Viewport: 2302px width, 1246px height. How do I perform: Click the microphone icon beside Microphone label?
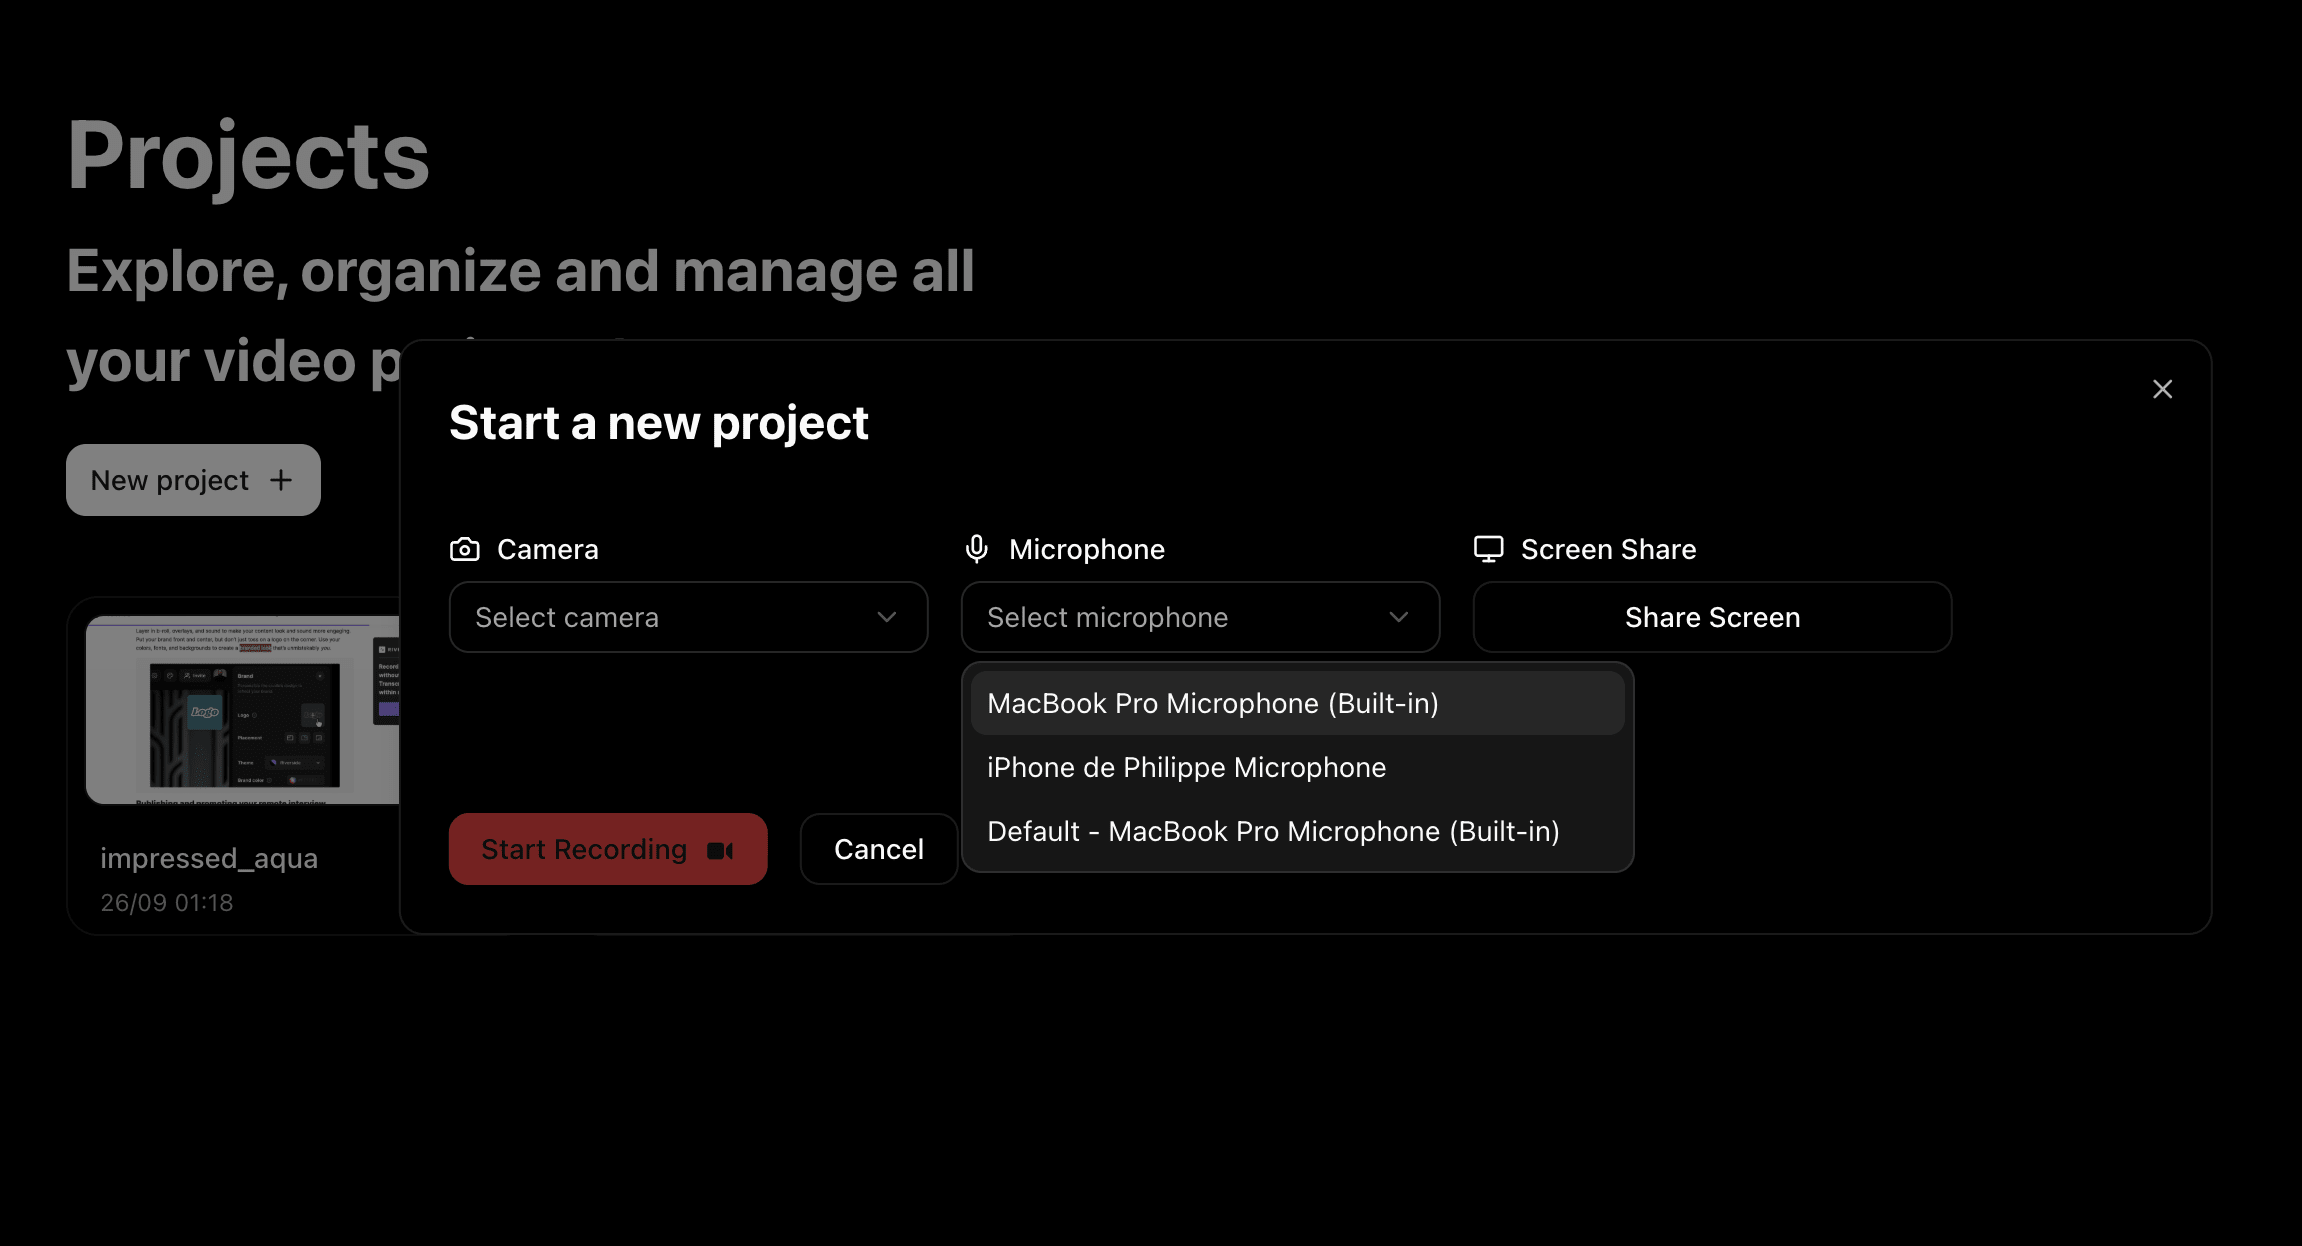click(975, 548)
